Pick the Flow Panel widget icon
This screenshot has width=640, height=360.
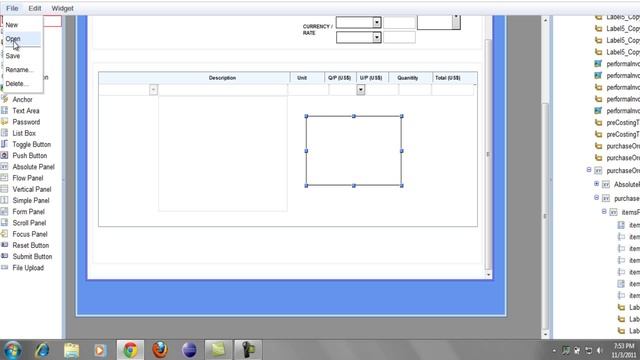tap(4, 178)
